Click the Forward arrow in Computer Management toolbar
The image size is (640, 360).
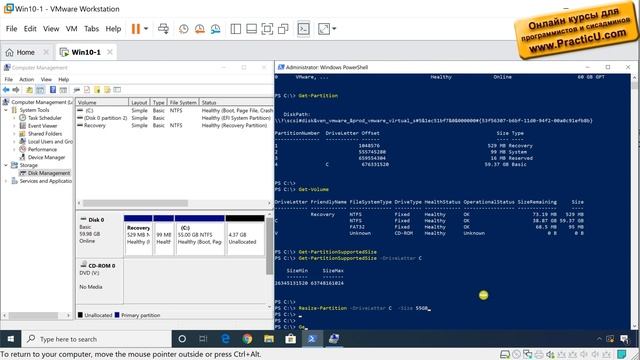16,90
